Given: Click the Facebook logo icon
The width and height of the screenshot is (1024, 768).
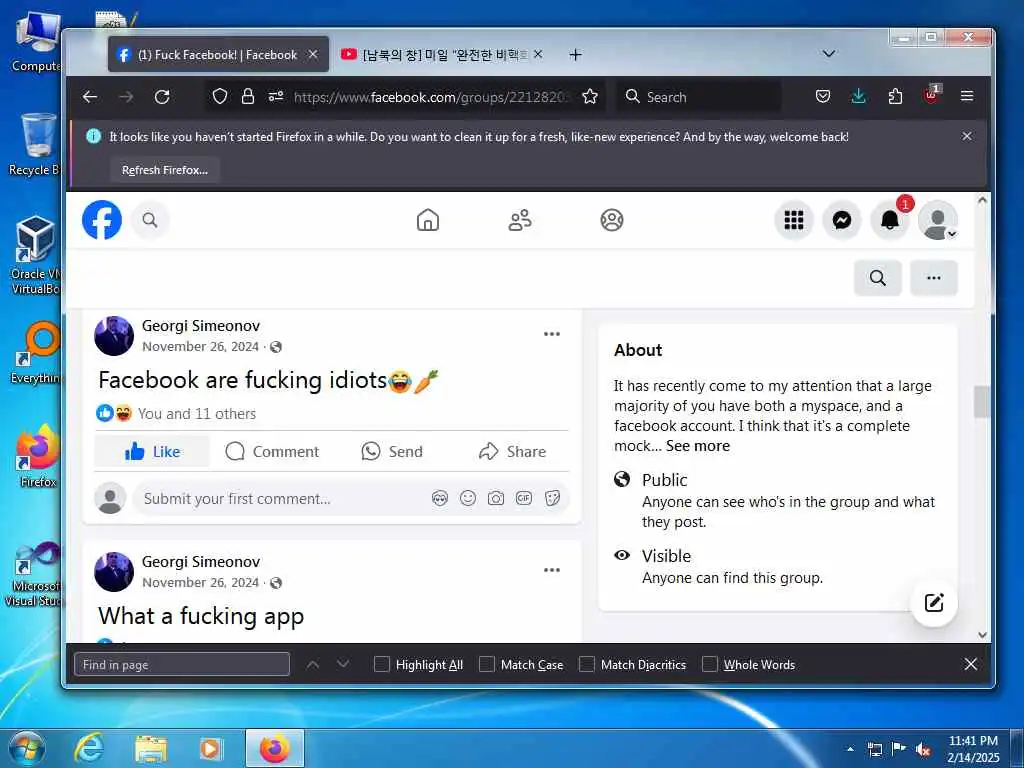Looking at the screenshot, I should pyautogui.click(x=102, y=220).
